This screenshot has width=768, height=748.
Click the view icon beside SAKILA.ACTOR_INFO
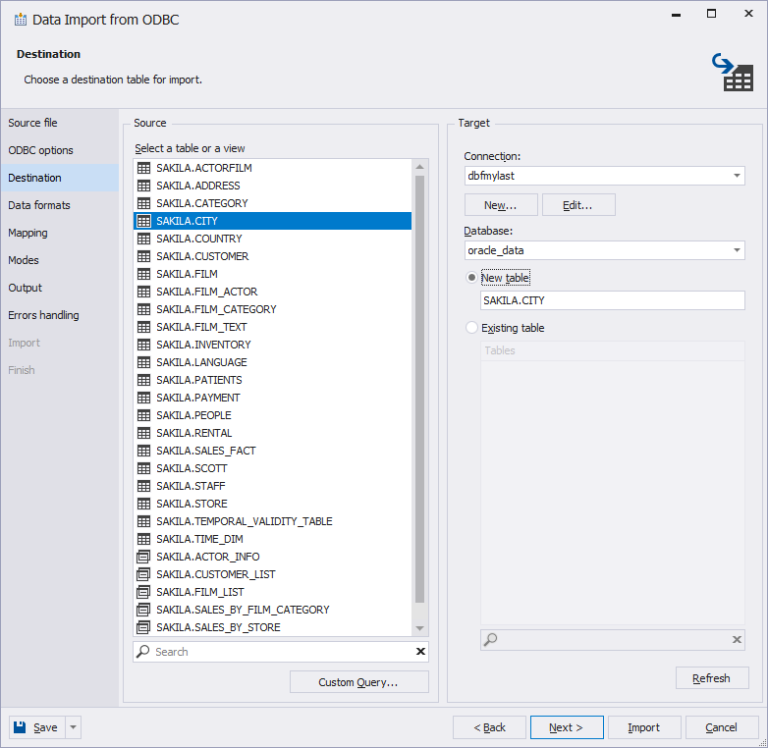coord(143,557)
